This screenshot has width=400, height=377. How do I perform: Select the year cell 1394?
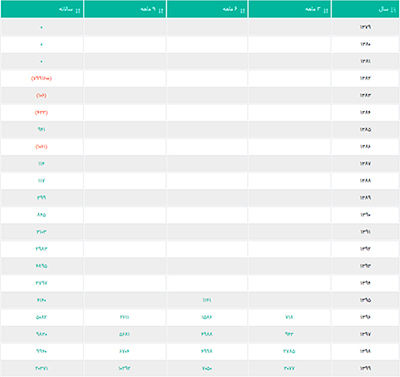(365, 283)
